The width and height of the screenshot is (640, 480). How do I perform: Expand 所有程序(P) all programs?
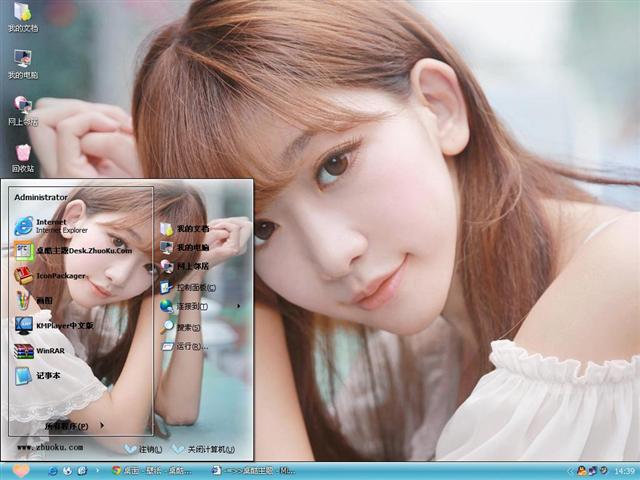[74, 426]
